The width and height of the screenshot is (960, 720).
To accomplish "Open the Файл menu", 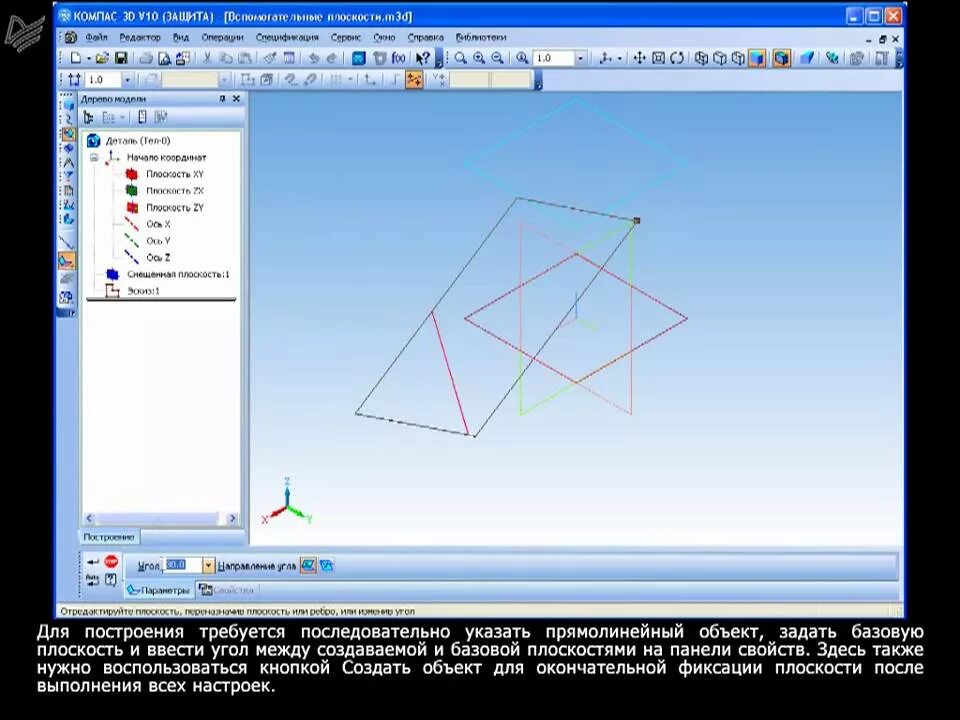I will click(x=97, y=37).
